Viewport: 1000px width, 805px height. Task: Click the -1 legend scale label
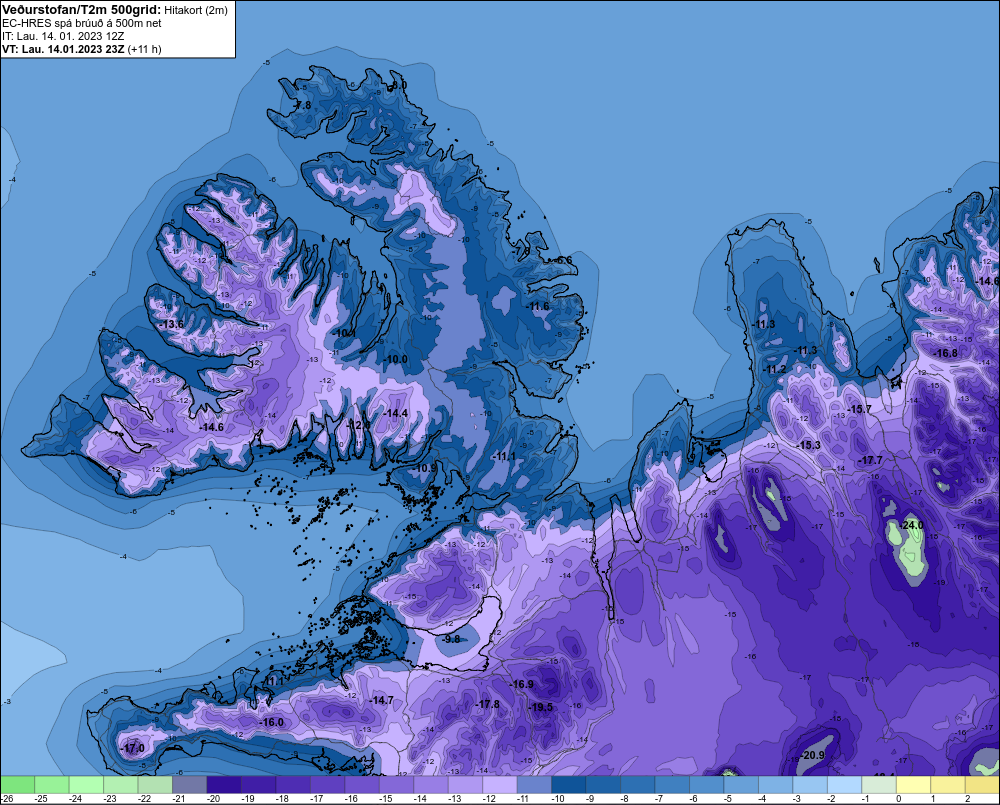[865, 798]
